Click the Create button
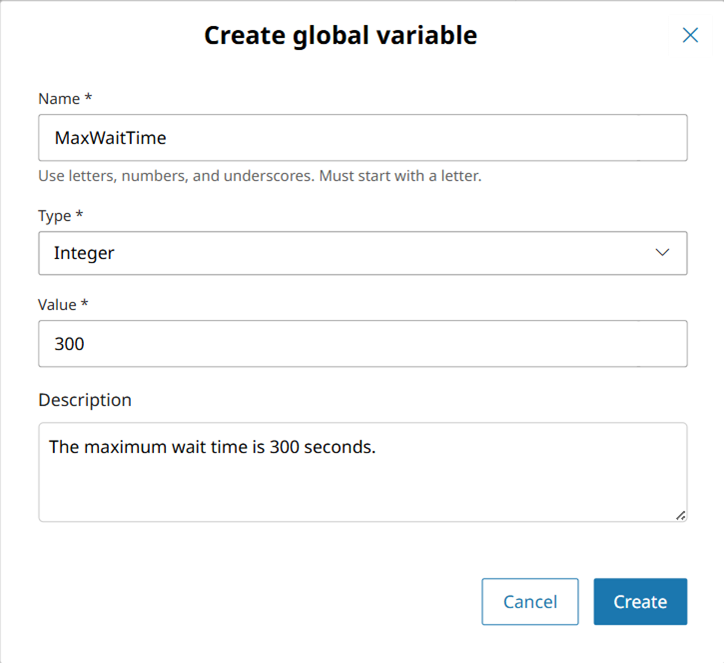Viewport: 724px width, 663px height. tap(640, 602)
